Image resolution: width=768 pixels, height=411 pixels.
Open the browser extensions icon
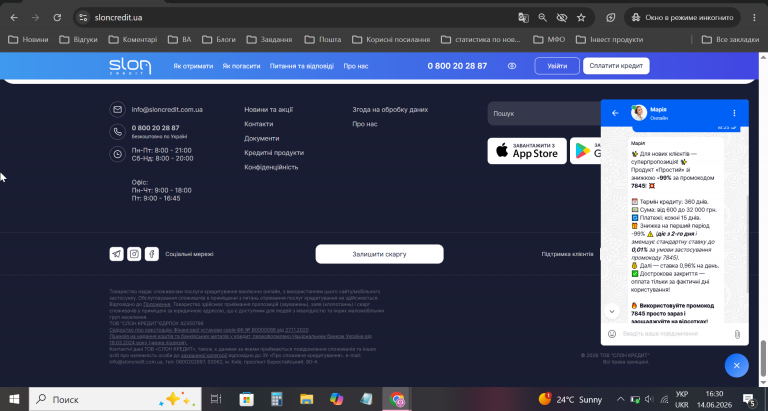pos(610,18)
